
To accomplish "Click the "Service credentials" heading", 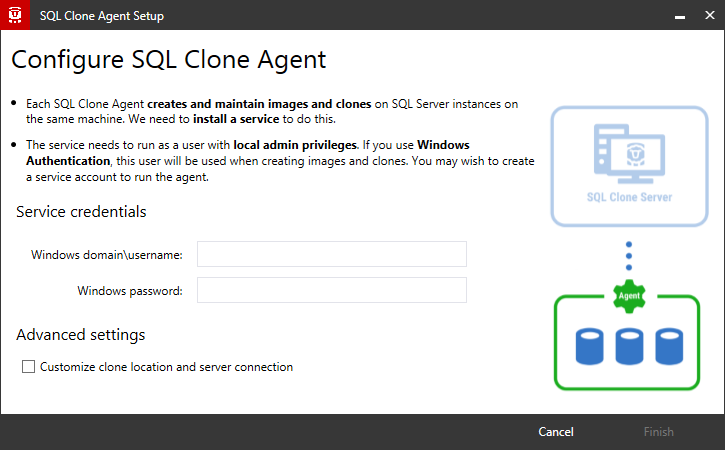I will click(81, 212).
